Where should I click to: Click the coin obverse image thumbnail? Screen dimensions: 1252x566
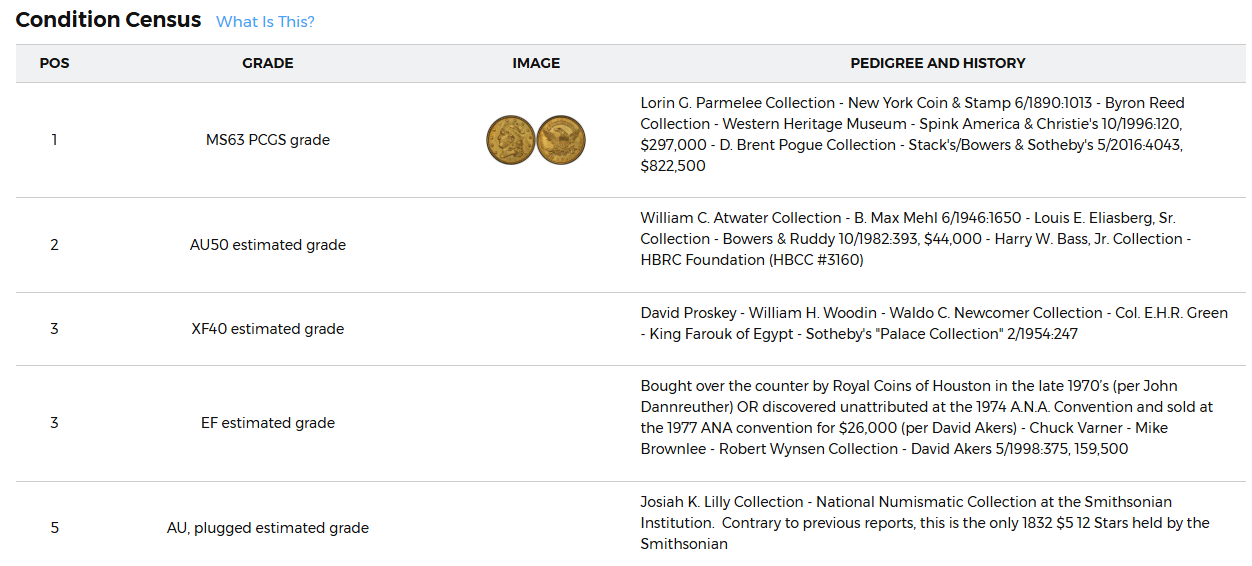(511, 140)
